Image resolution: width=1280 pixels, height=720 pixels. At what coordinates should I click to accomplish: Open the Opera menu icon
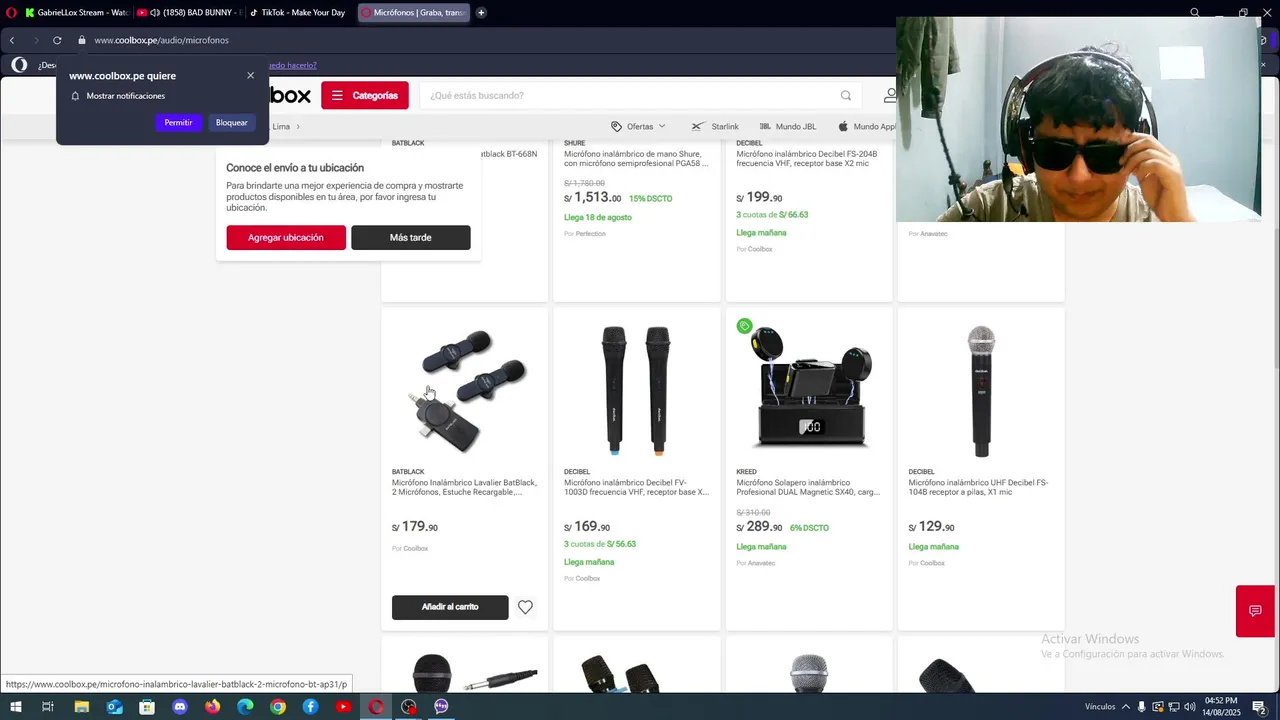[11, 13]
